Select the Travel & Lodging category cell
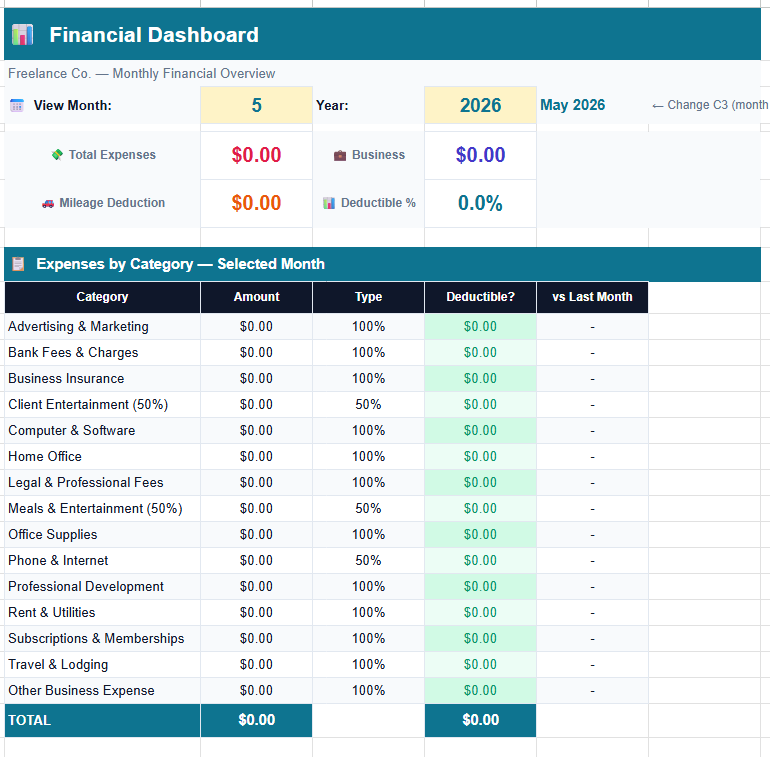The image size is (770, 757). tap(102, 665)
